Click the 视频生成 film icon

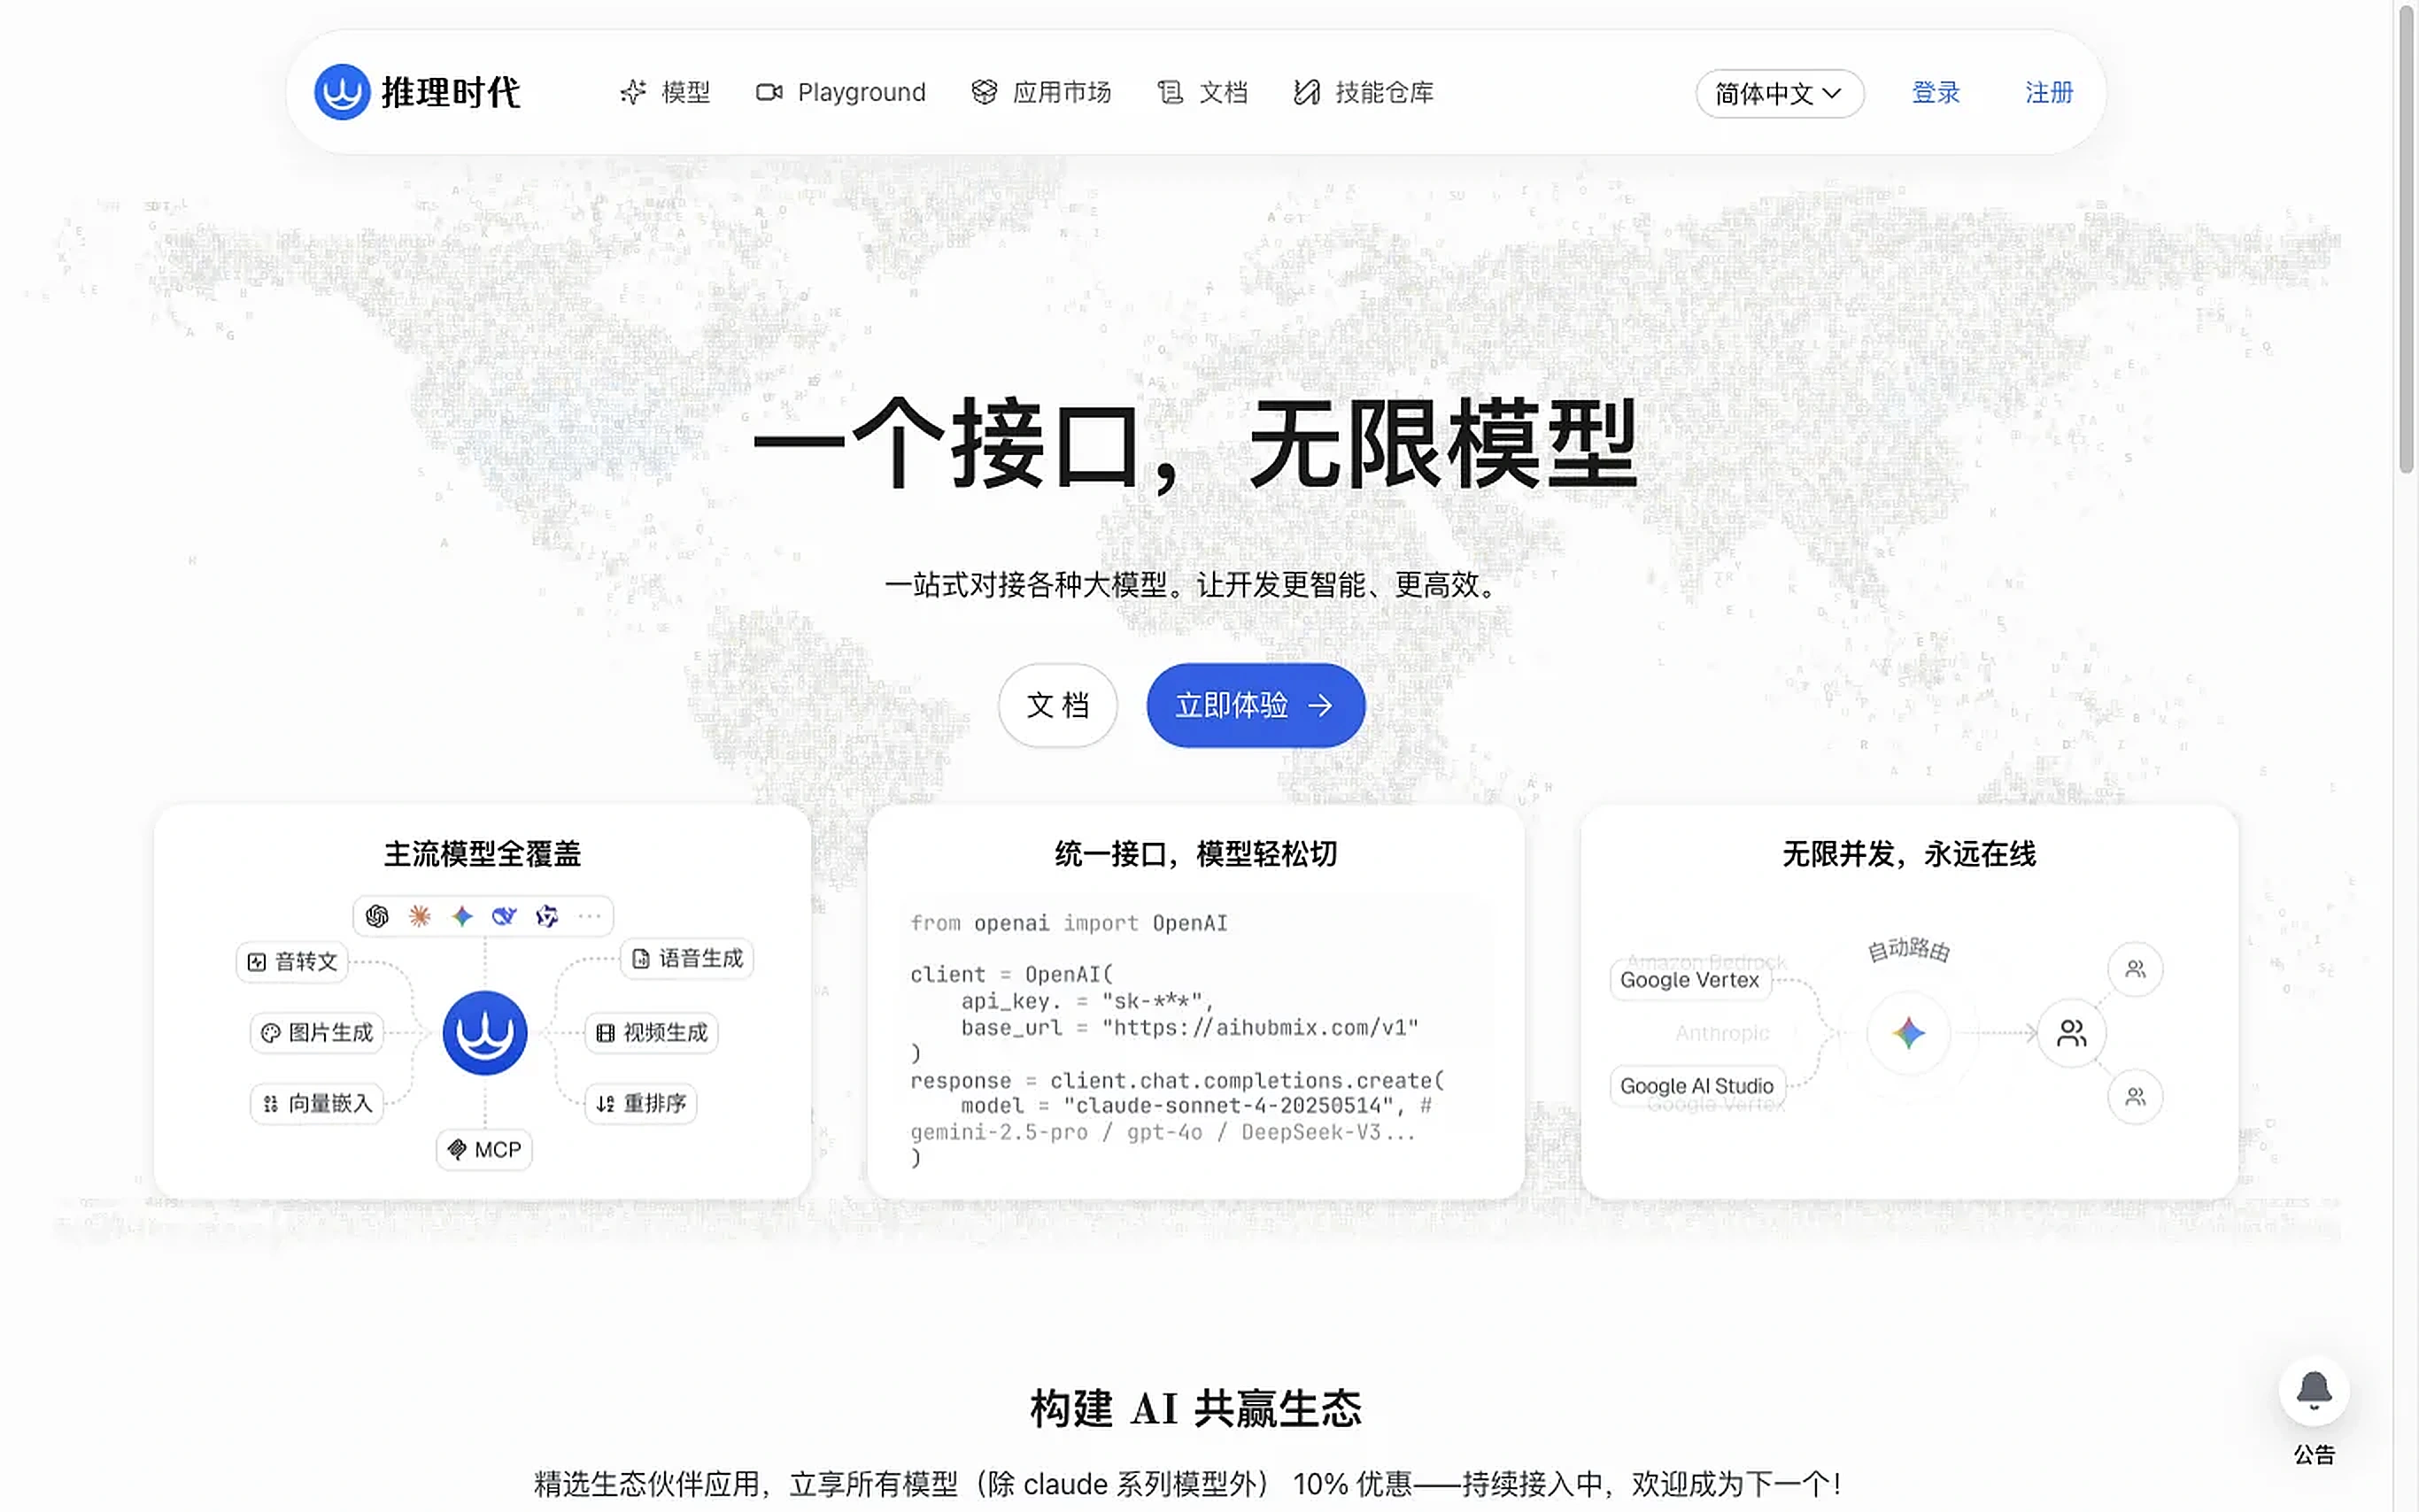pos(605,1032)
